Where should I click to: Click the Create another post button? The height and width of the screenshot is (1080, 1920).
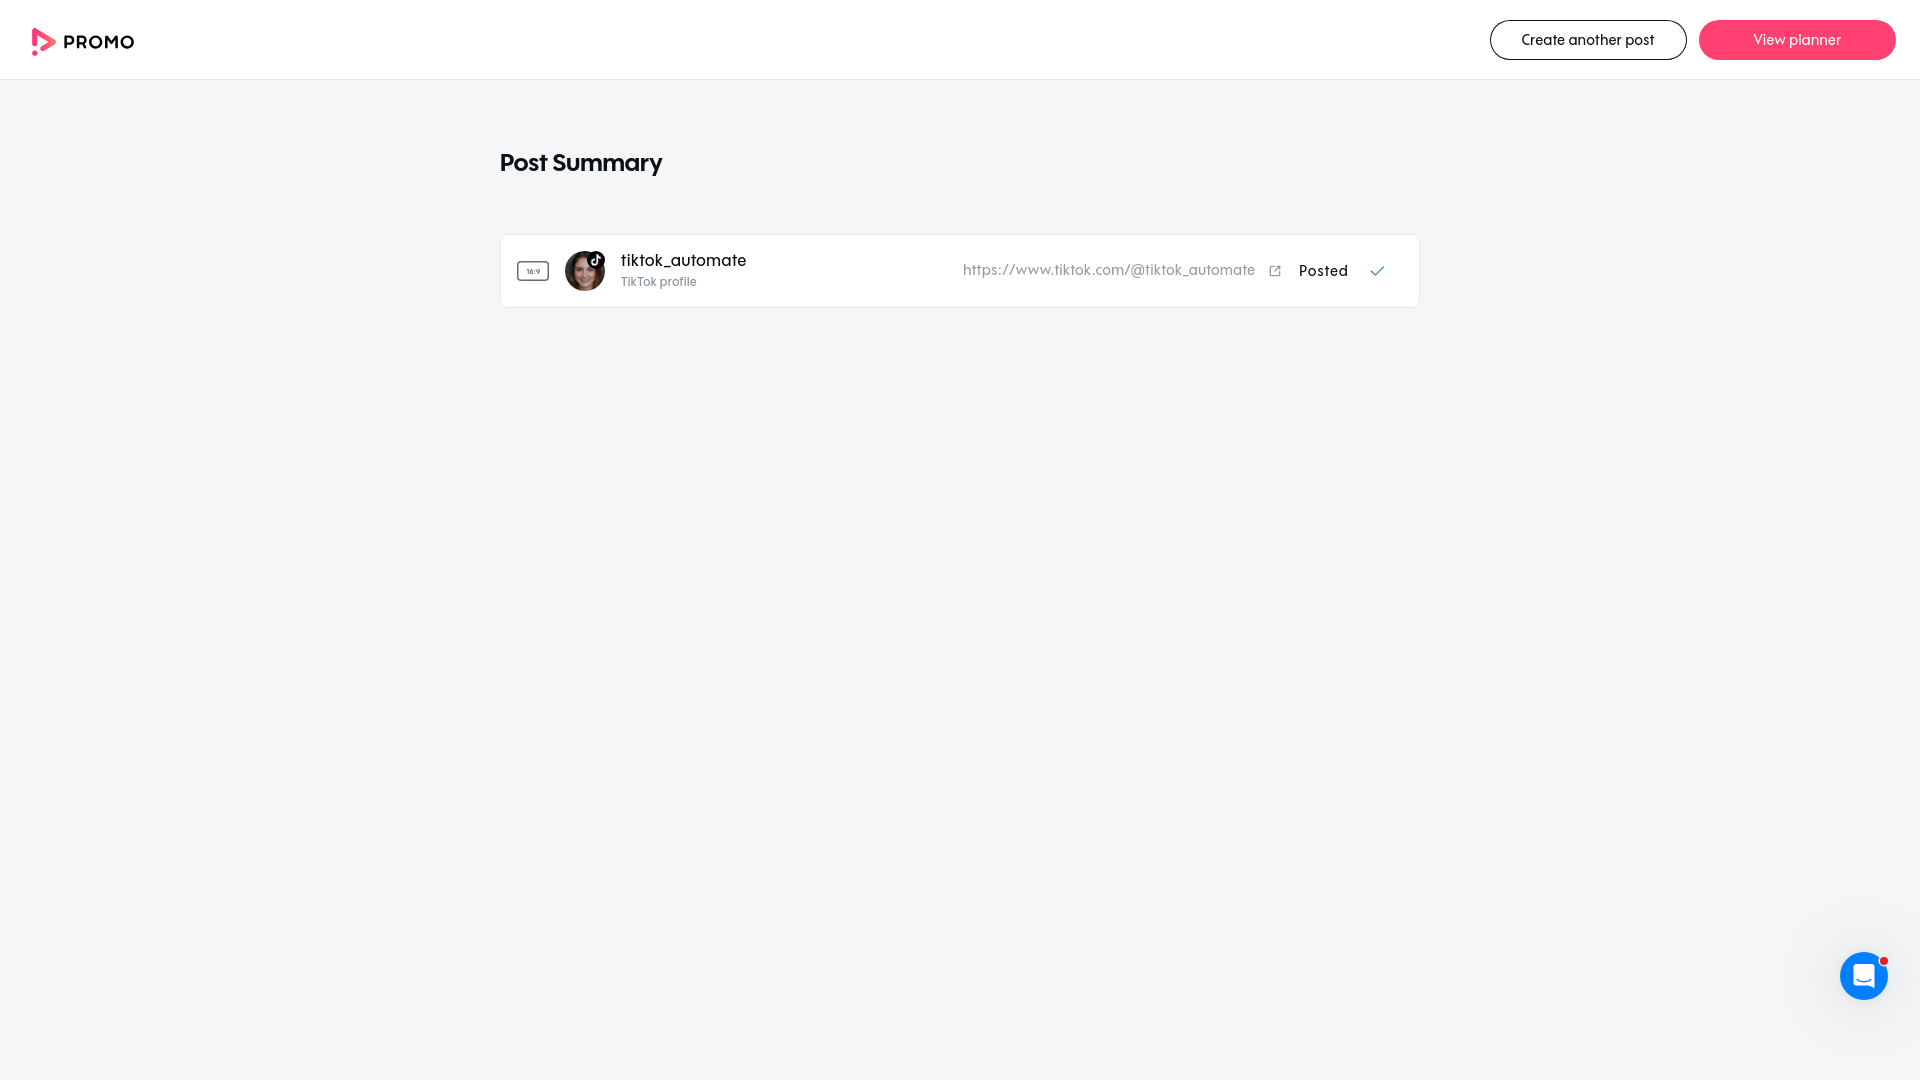[x=1588, y=40]
